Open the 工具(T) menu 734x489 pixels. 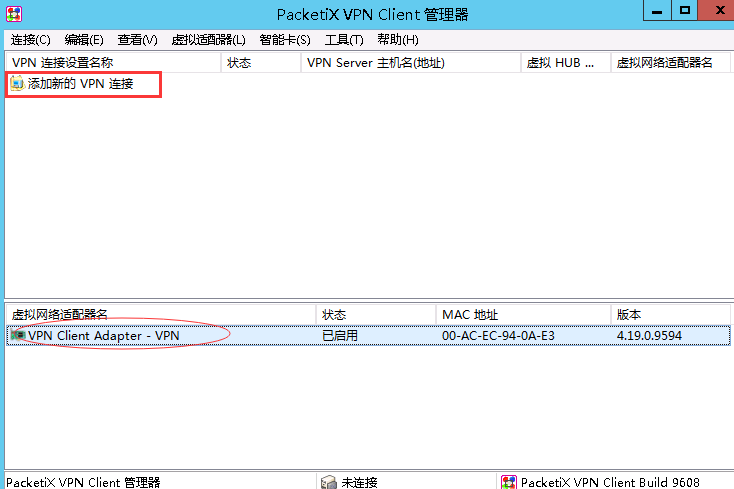(344, 40)
